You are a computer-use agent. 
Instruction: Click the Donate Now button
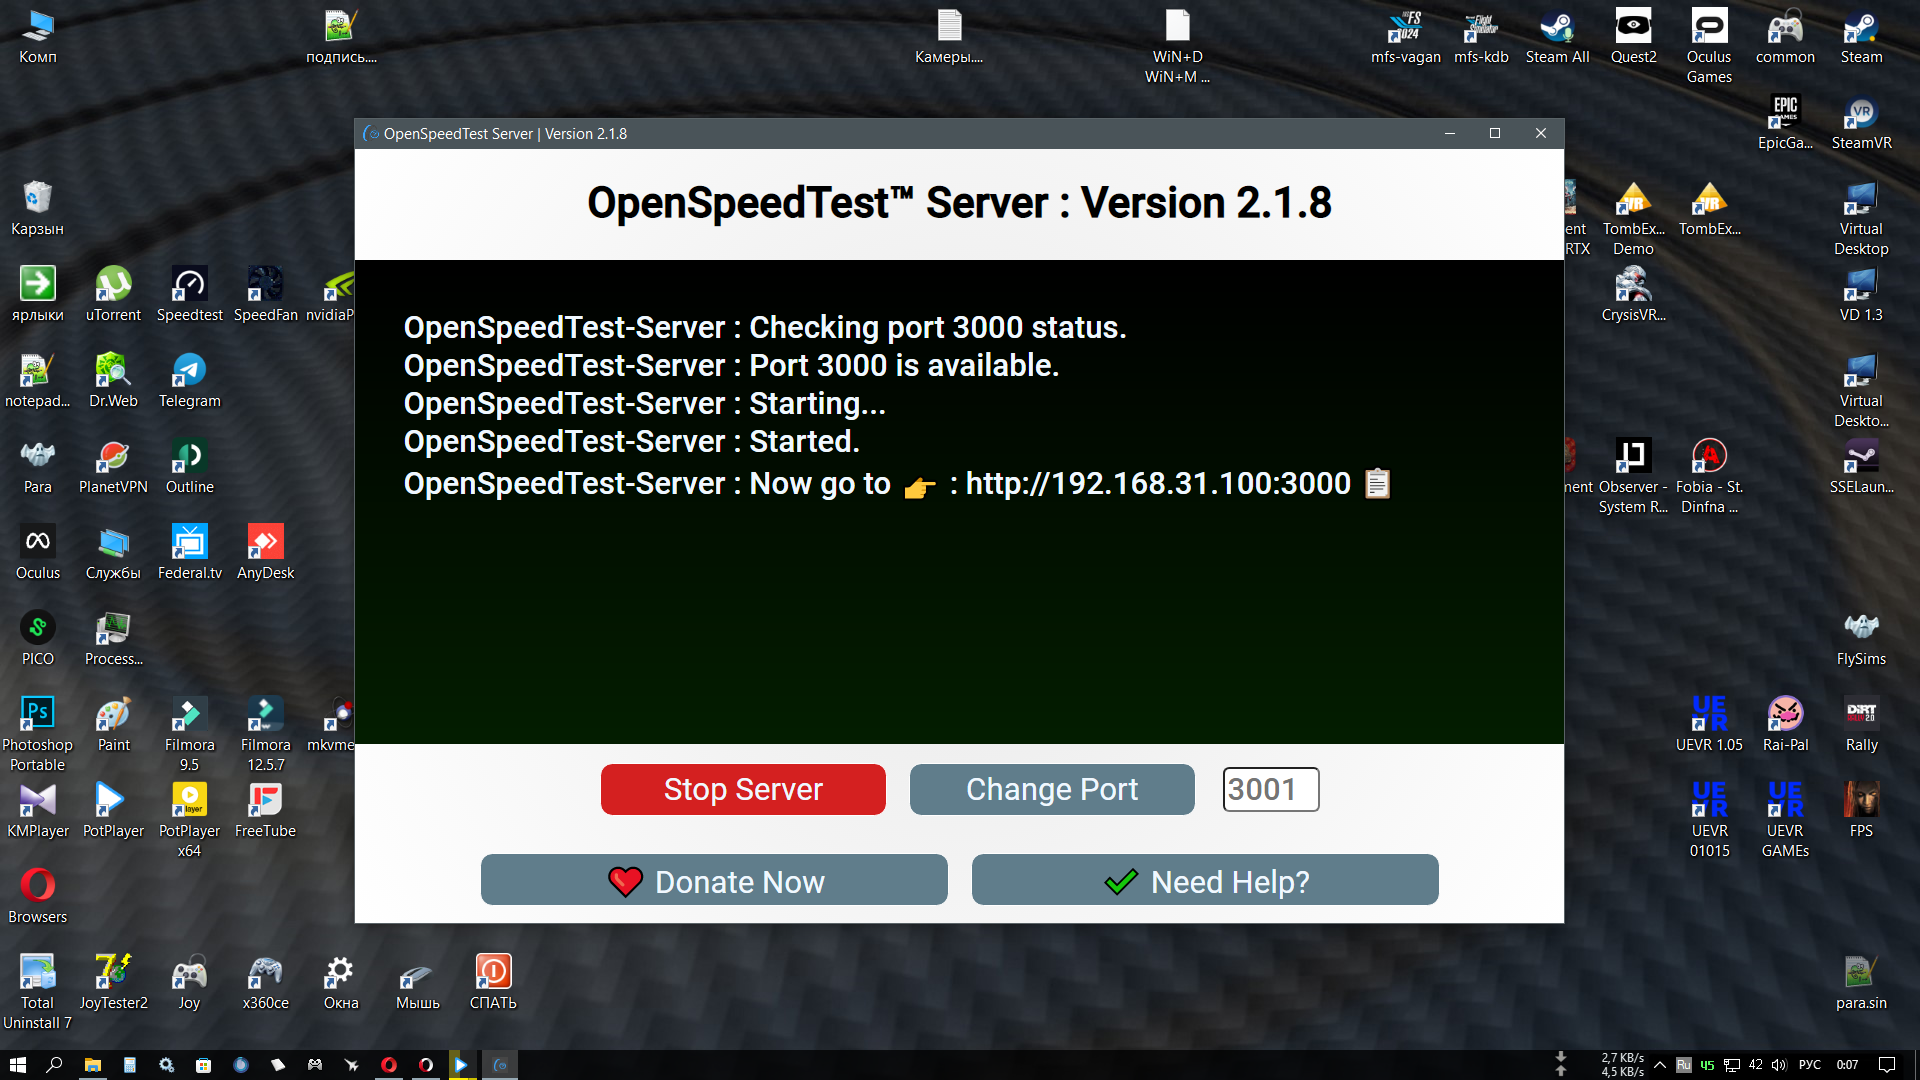pyautogui.click(x=714, y=881)
